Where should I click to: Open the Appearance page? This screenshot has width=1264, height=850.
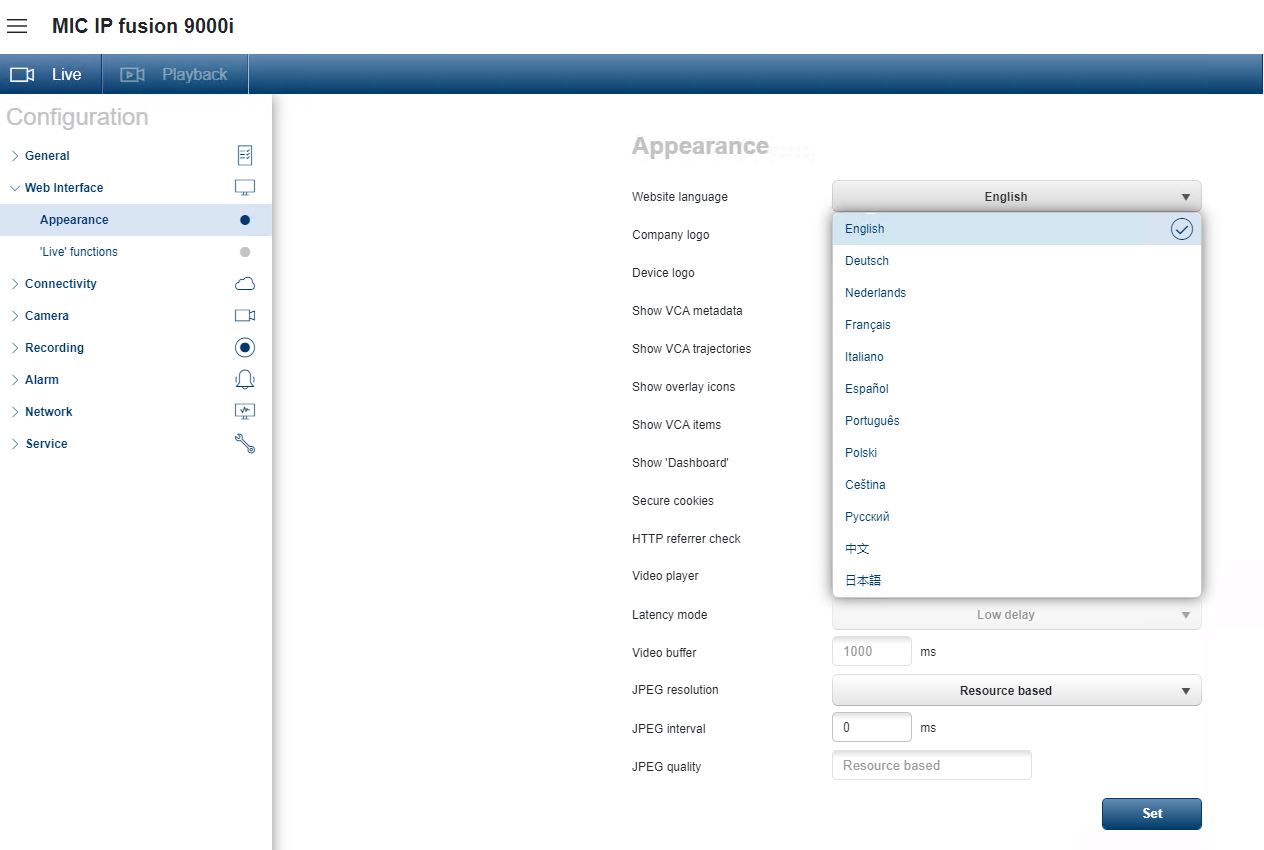pyautogui.click(x=136, y=220)
